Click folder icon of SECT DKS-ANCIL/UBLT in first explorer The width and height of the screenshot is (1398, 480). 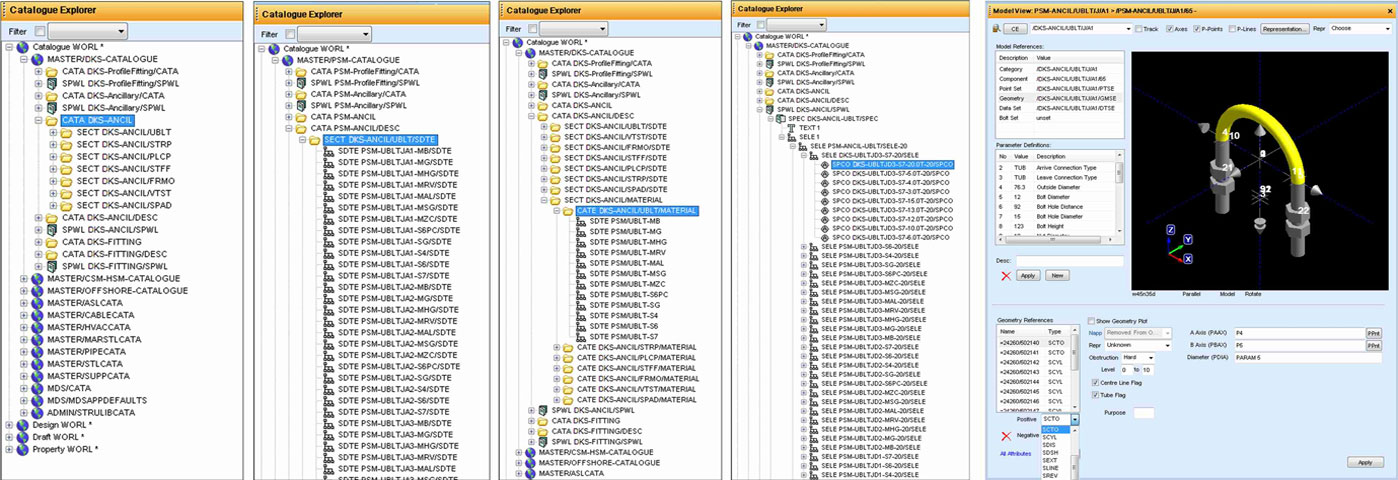tap(67, 132)
